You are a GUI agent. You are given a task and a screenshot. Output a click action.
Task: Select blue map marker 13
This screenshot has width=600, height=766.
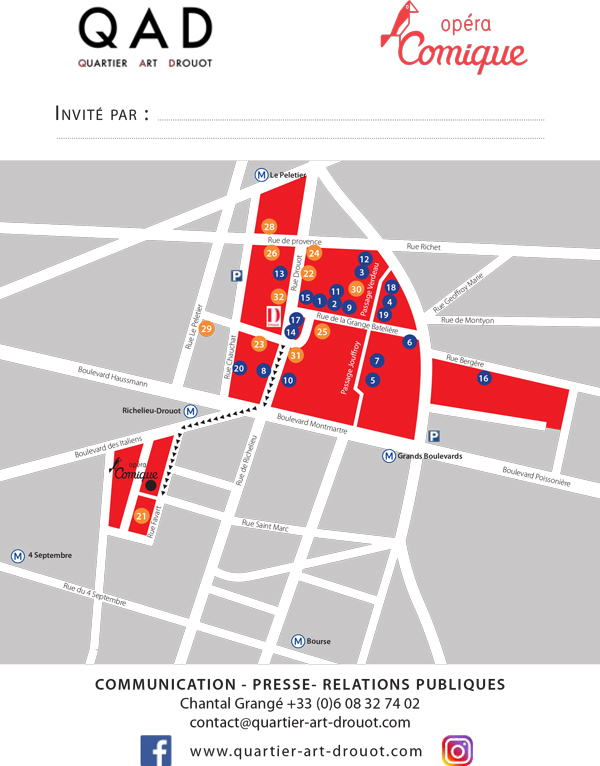pos(279,274)
